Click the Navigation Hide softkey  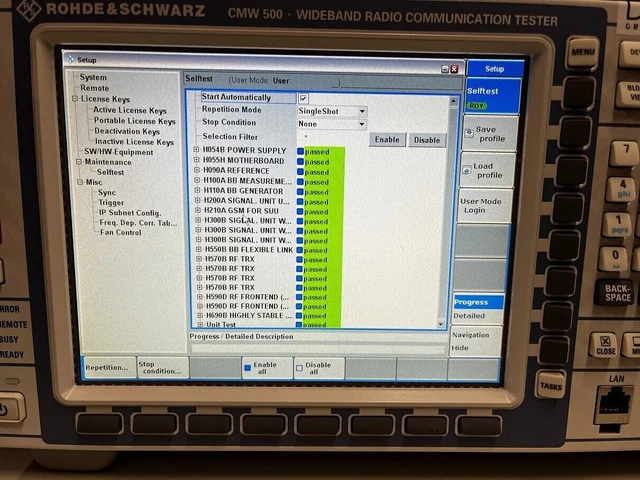point(476,341)
